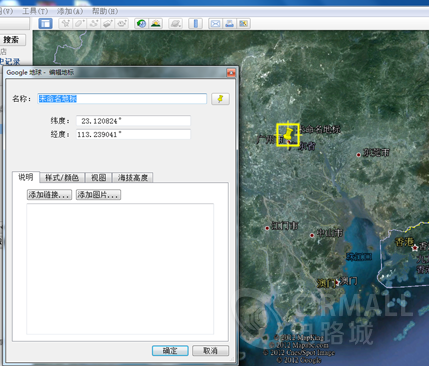Screen dimensions: 429x366
Task: Click the 纬度 latitude input field
Action: tap(133, 121)
